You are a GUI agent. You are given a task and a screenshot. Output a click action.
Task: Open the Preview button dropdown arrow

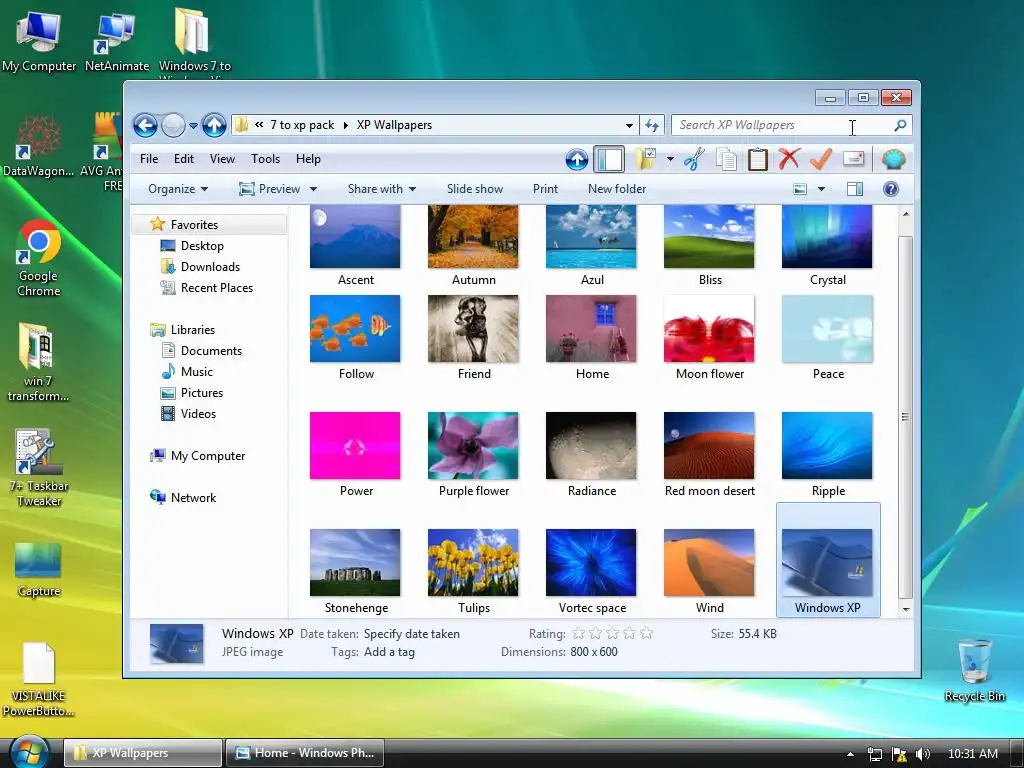coord(313,189)
